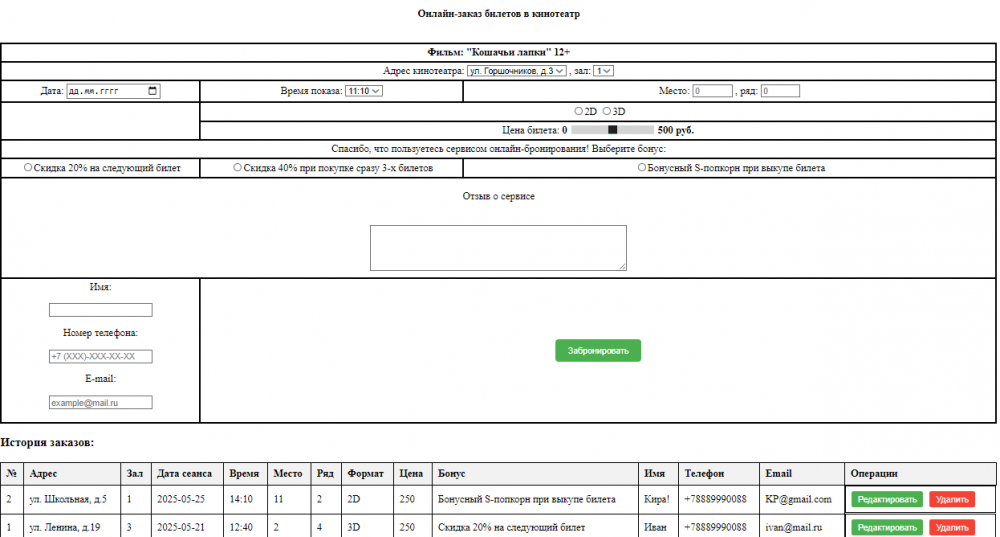This screenshot has height=537, width=1000.
Task: Click the bonus cell Бонусный S-попкорн при выкупе билета in table
Action: coord(535,499)
